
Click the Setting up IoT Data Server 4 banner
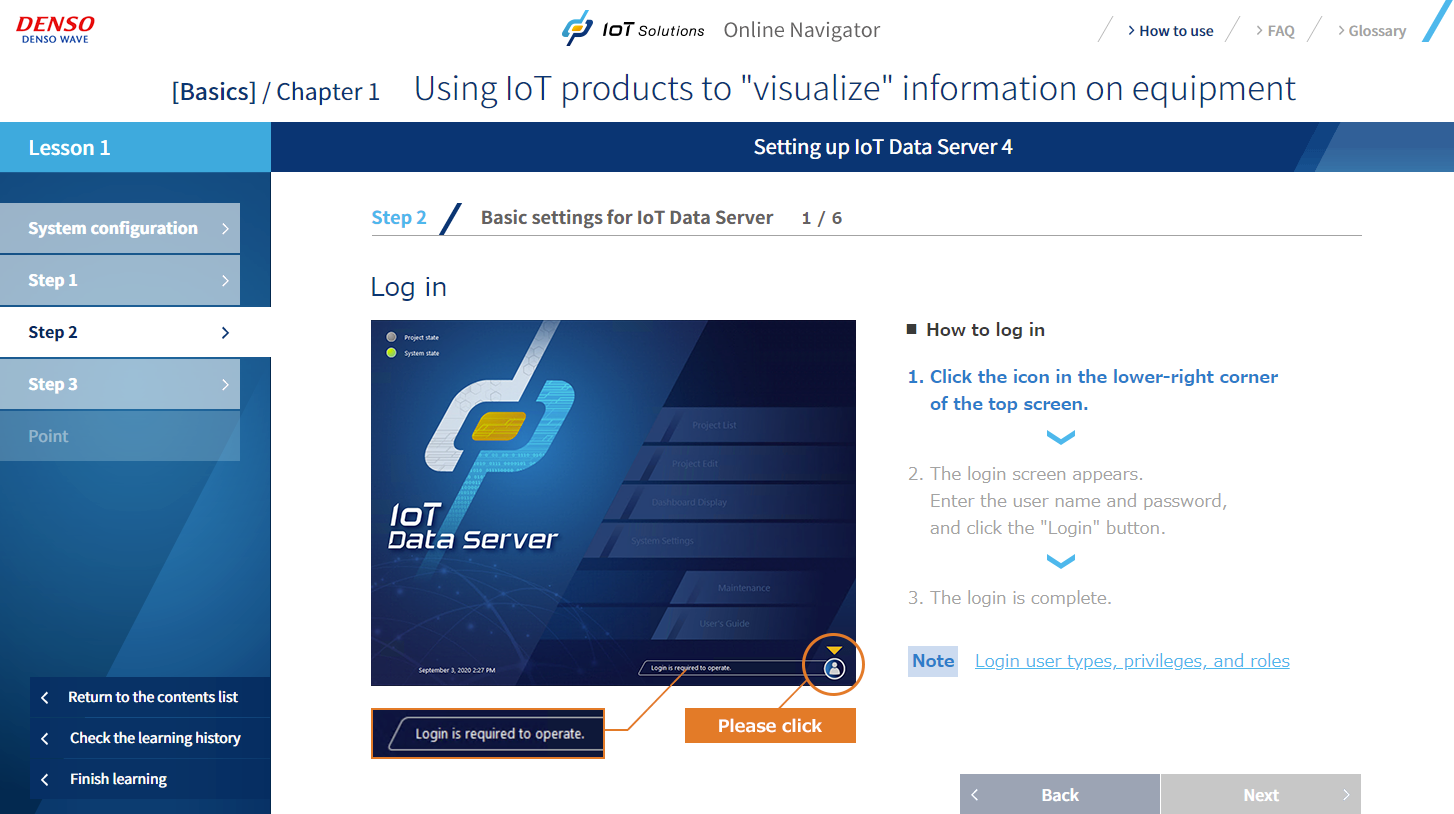click(x=862, y=147)
